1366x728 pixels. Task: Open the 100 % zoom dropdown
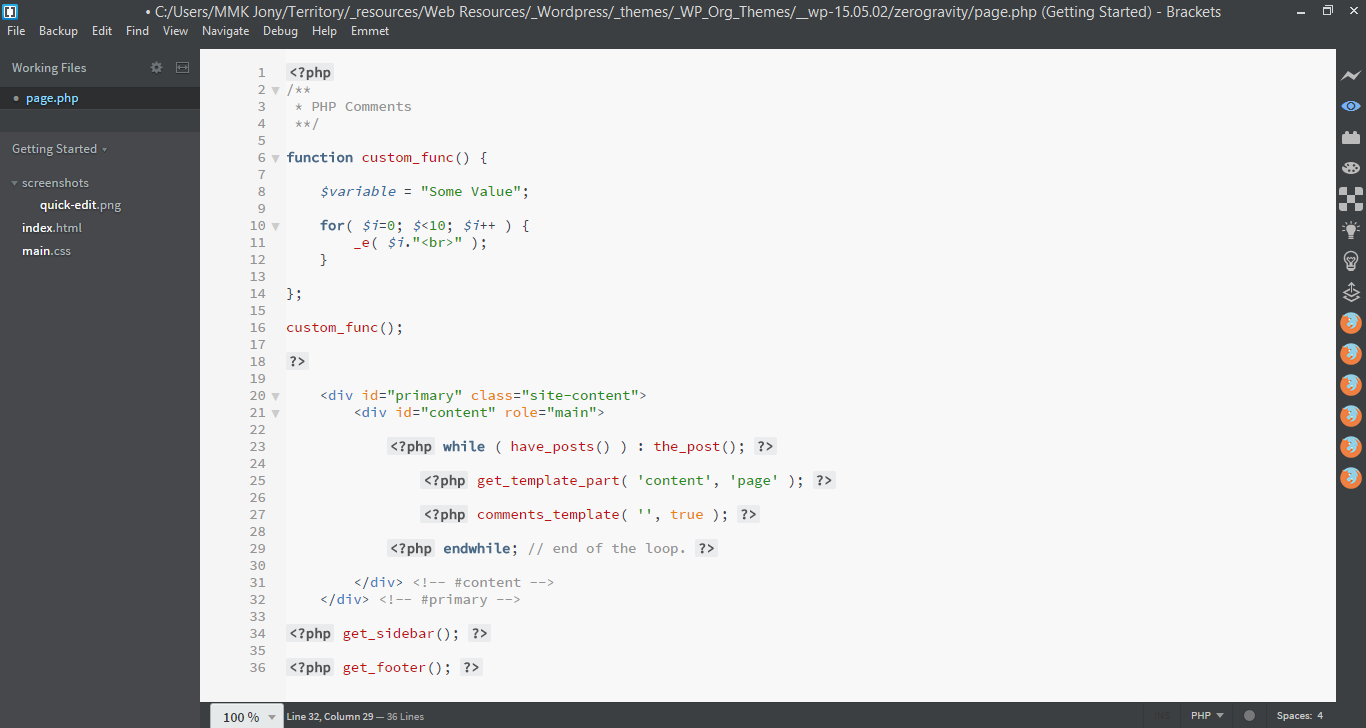tap(248, 716)
